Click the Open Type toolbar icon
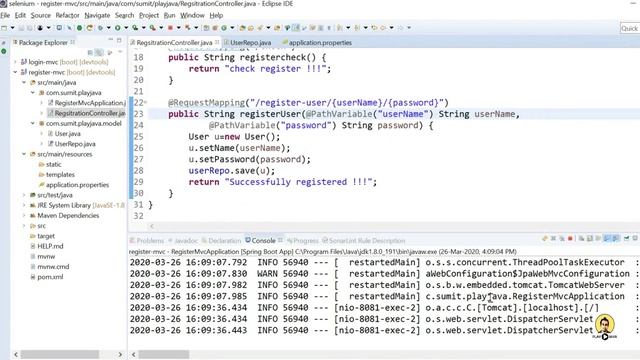The height and width of the screenshot is (360, 640). click(x=242, y=28)
